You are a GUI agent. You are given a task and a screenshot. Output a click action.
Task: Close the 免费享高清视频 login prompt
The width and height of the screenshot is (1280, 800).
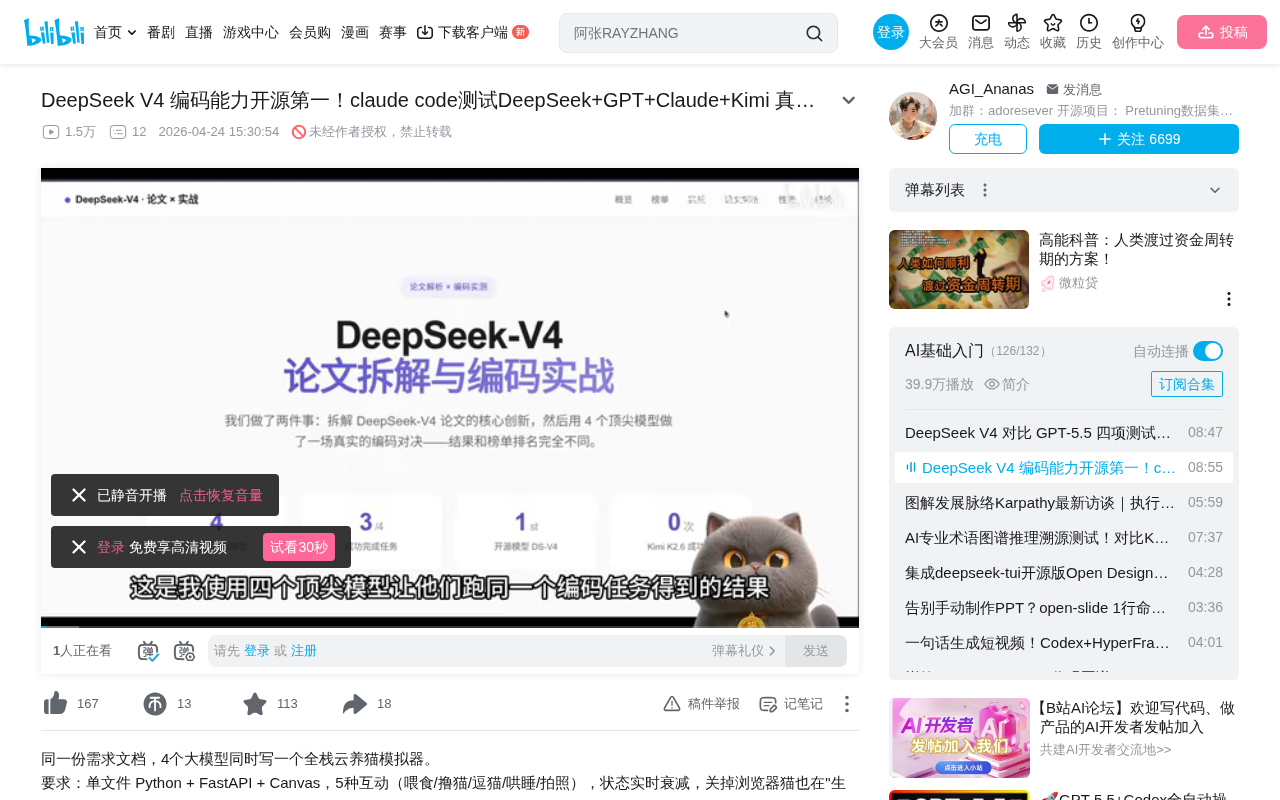[79, 547]
